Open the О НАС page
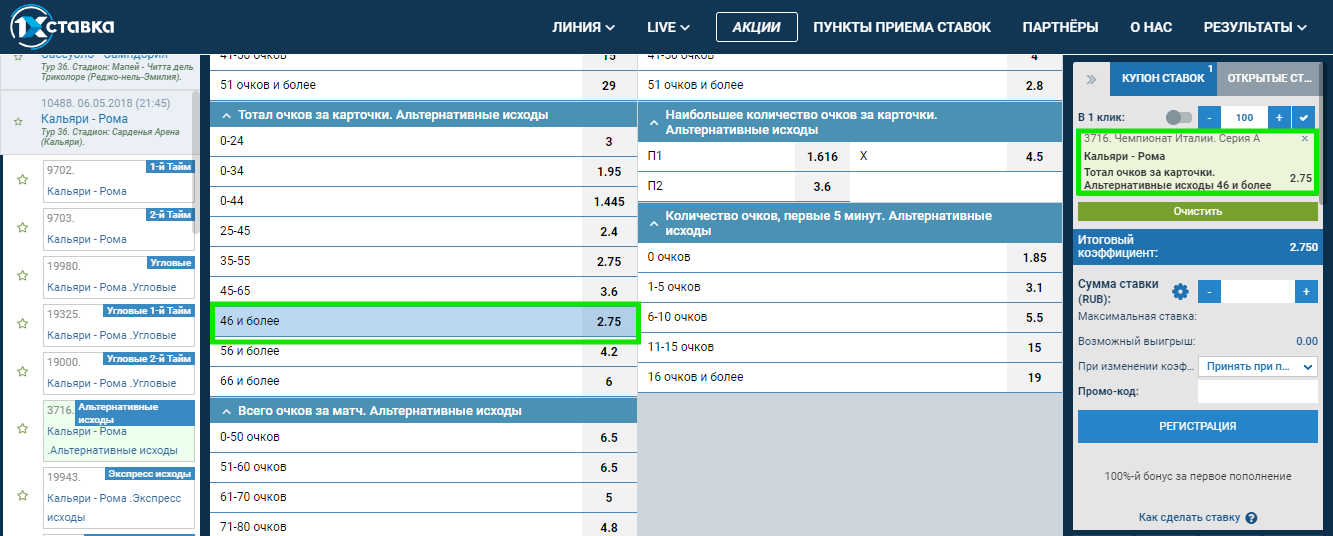 [x=1151, y=27]
